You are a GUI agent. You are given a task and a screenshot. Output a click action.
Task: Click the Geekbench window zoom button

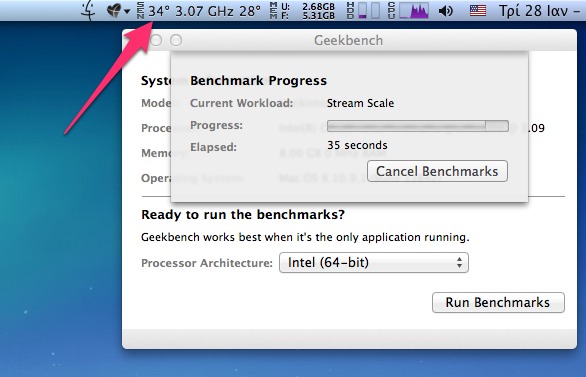click(x=176, y=40)
